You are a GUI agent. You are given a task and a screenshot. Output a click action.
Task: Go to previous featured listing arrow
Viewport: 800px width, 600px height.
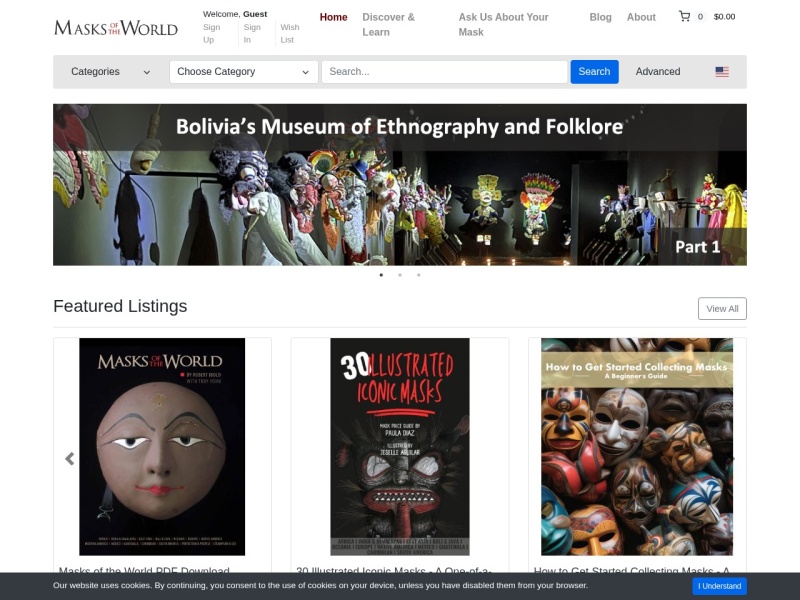click(x=70, y=459)
